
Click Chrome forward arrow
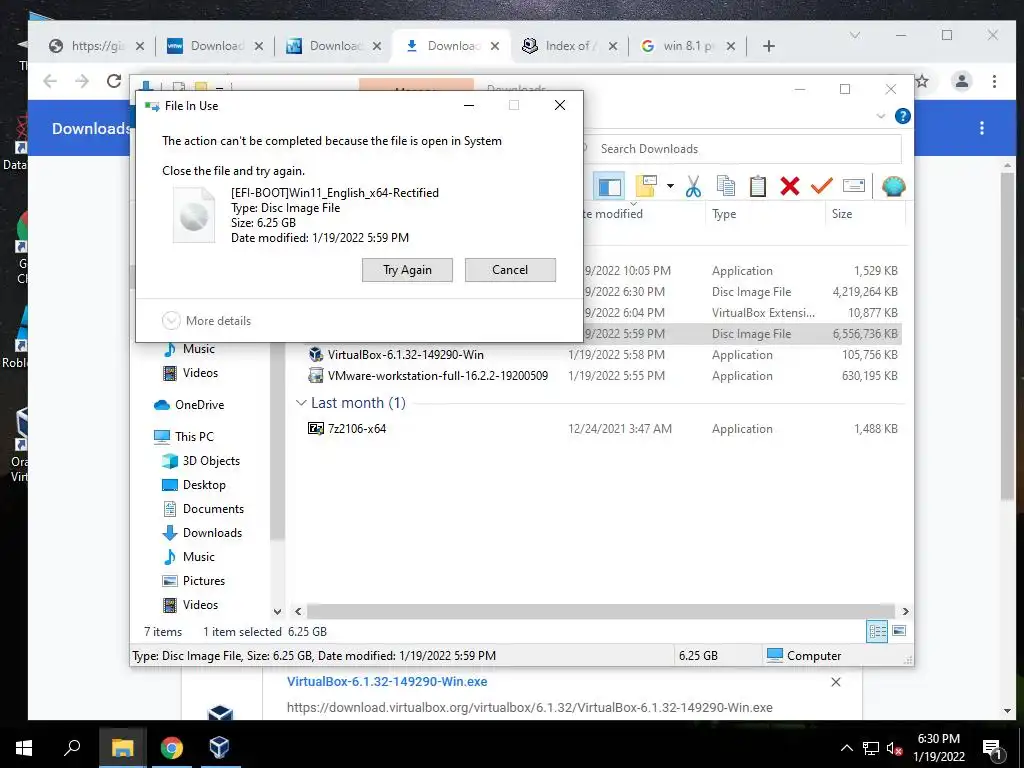(82, 81)
